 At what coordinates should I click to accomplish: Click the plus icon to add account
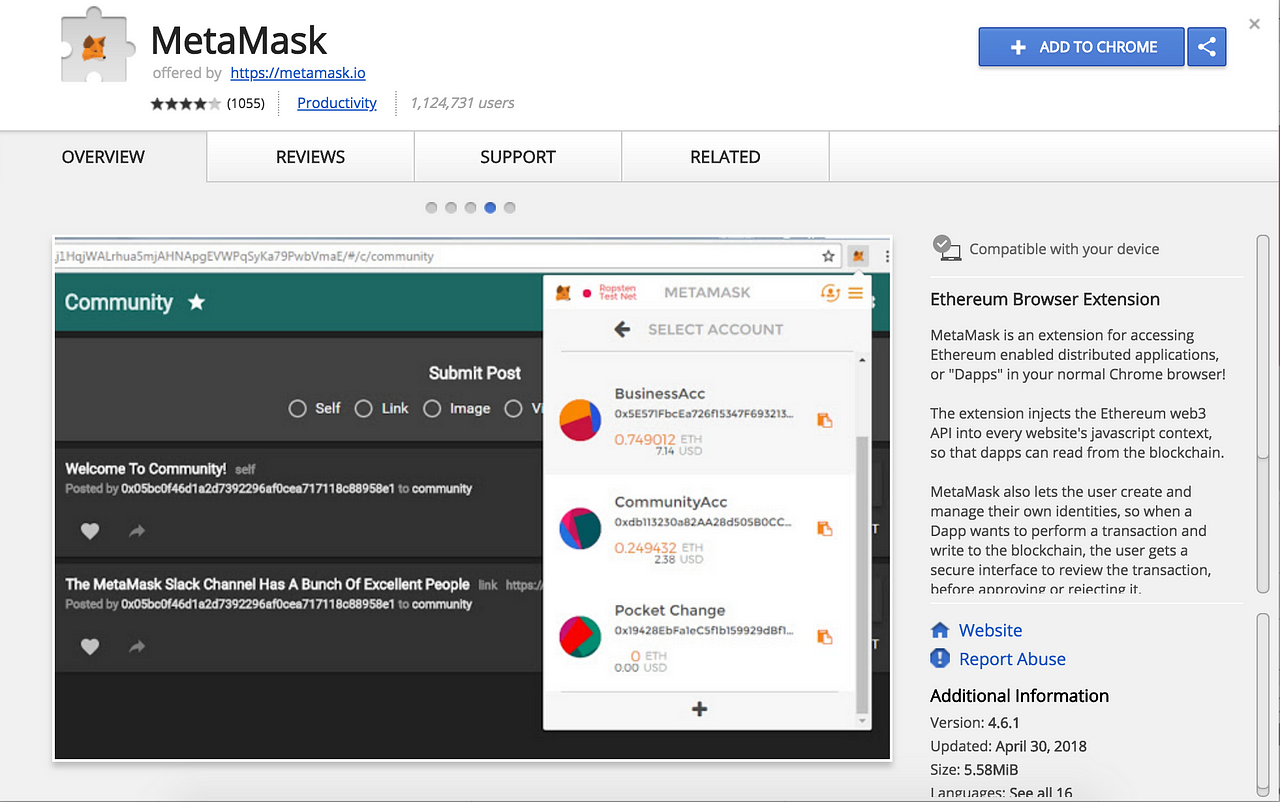(x=699, y=709)
